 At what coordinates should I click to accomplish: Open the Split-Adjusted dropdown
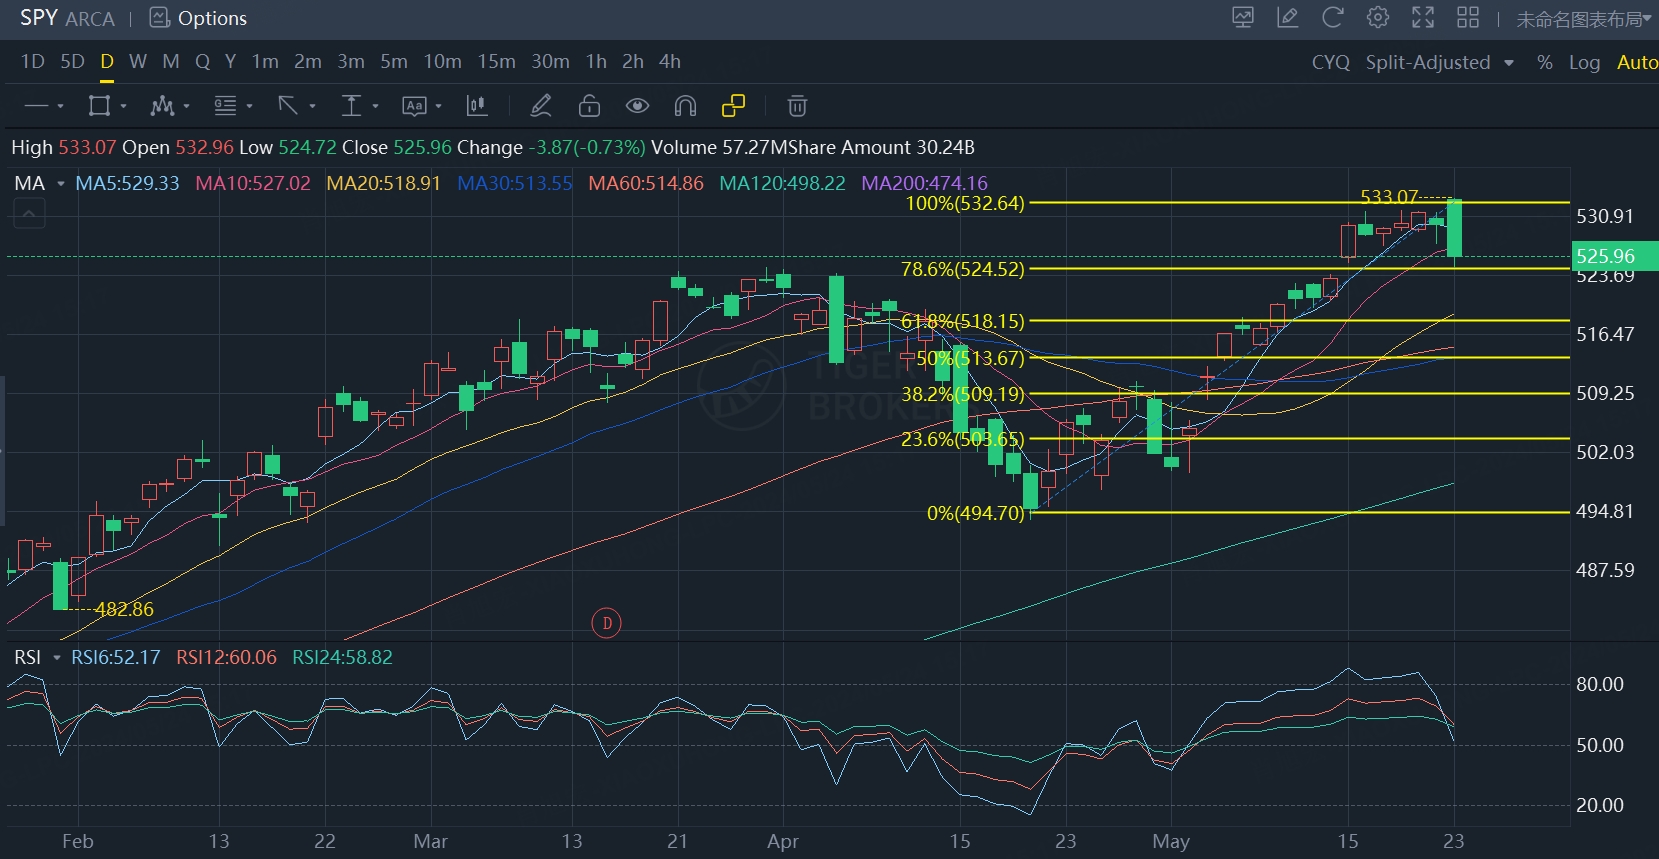[1439, 62]
